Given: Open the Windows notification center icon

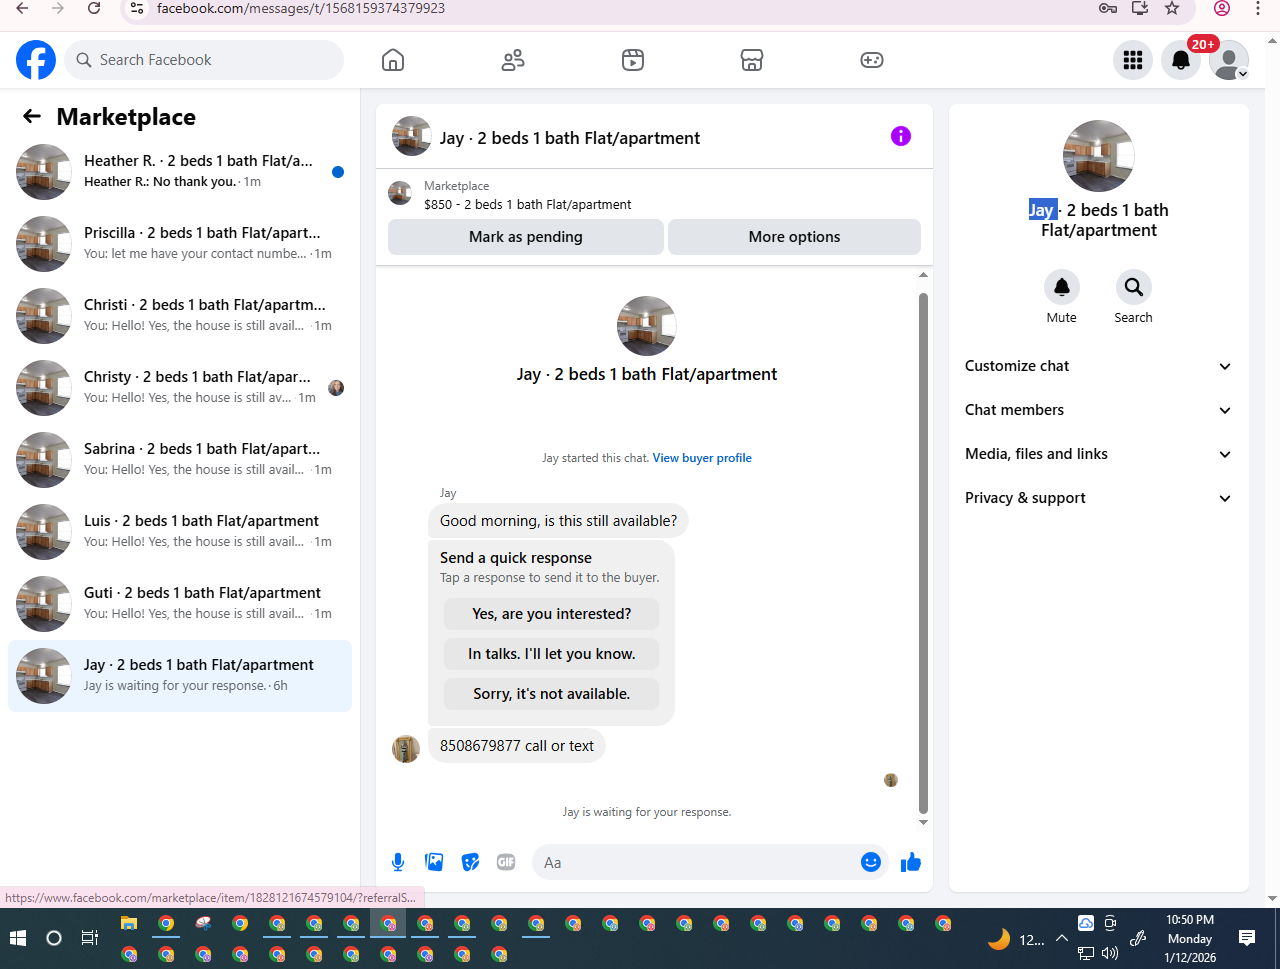Looking at the screenshot, I should tap(1247, 938).
